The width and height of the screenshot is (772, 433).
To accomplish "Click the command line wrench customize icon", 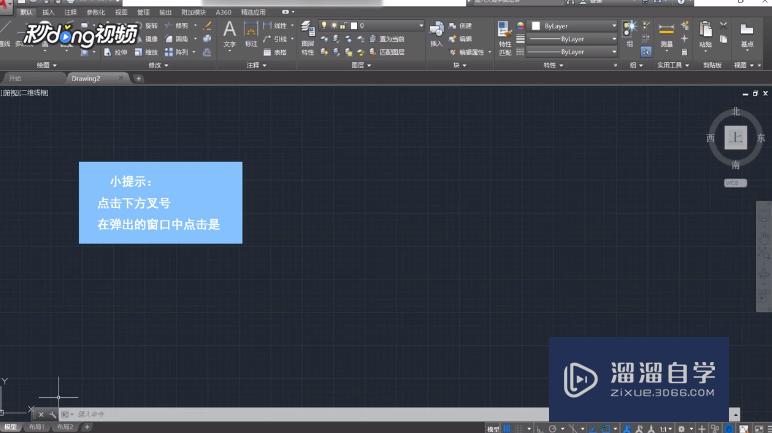I will click(x=53, y=414).
